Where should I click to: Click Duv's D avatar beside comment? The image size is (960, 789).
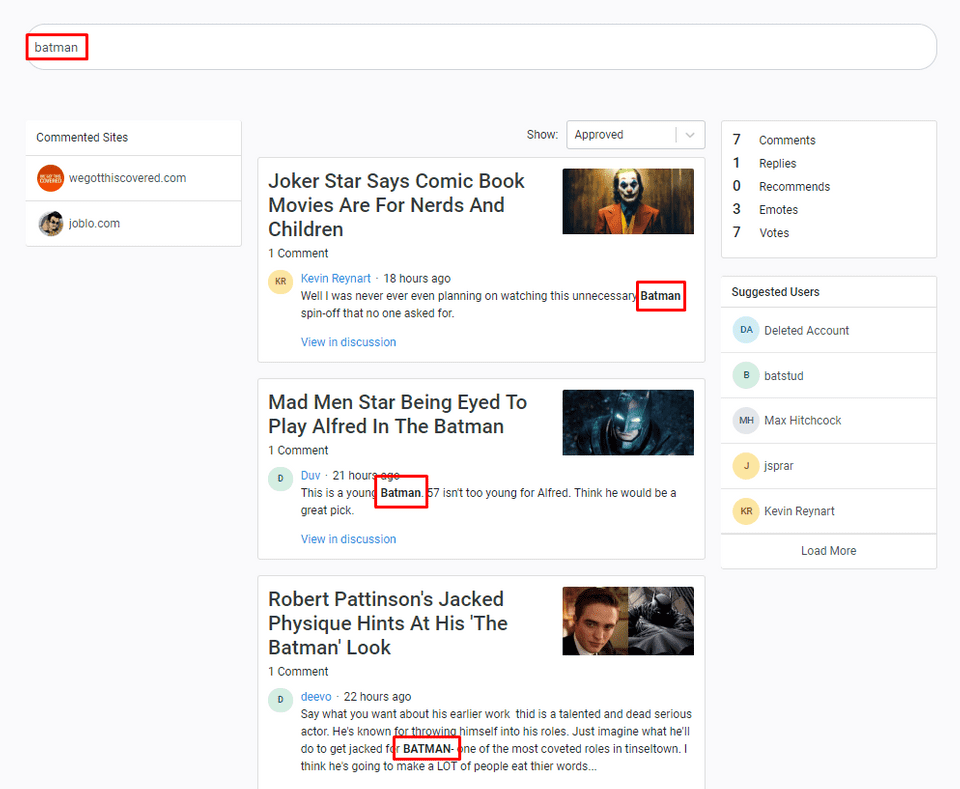[280, 479]
